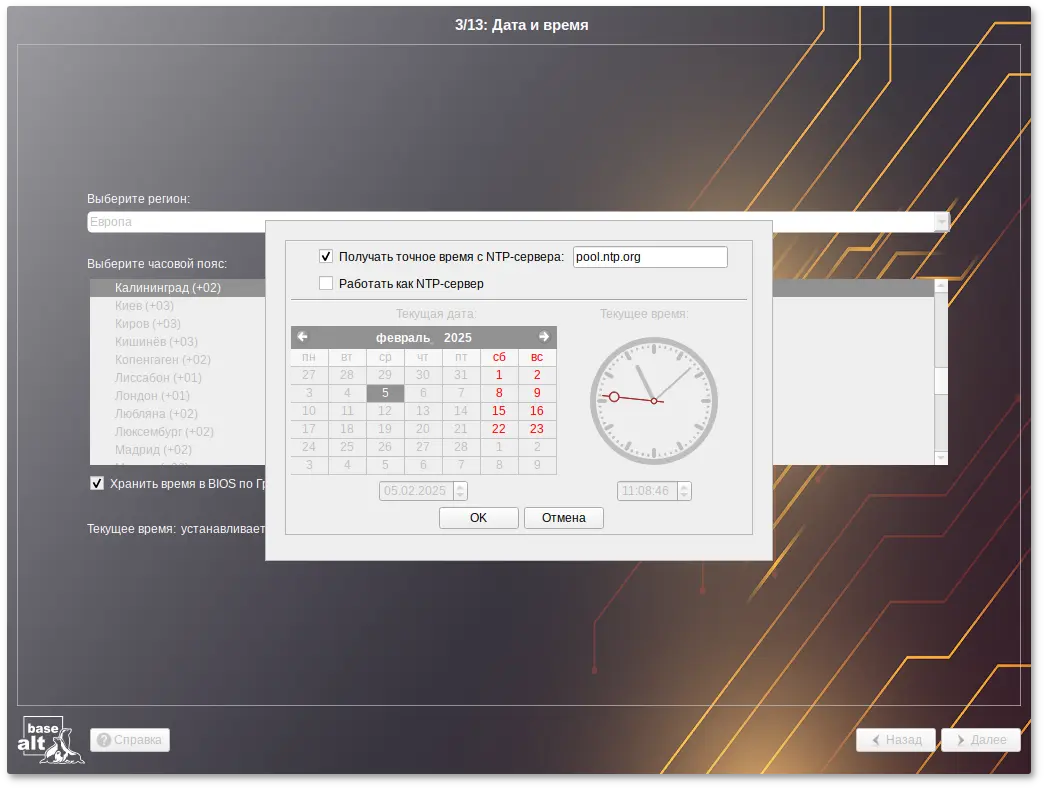
Task: Click the Справка help button
Action: coord(130,740)
